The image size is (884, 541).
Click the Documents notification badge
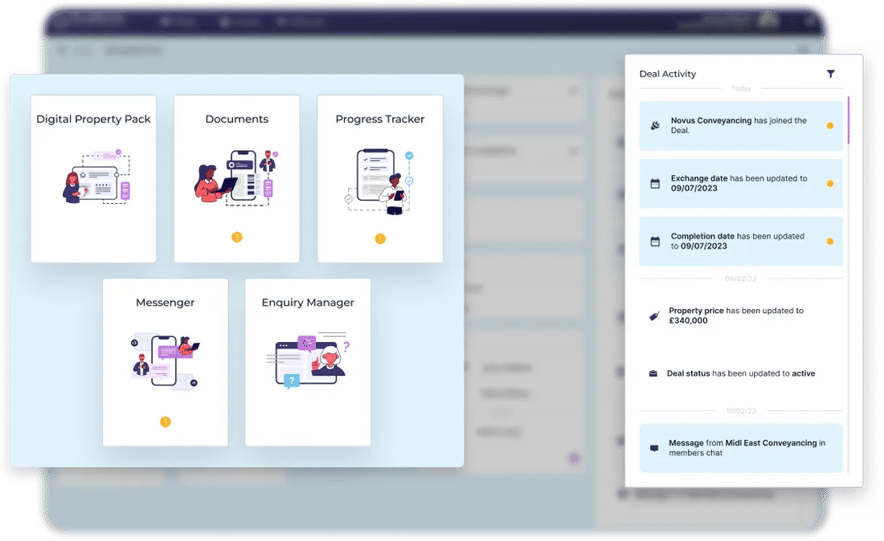click(x=237, y=237)
